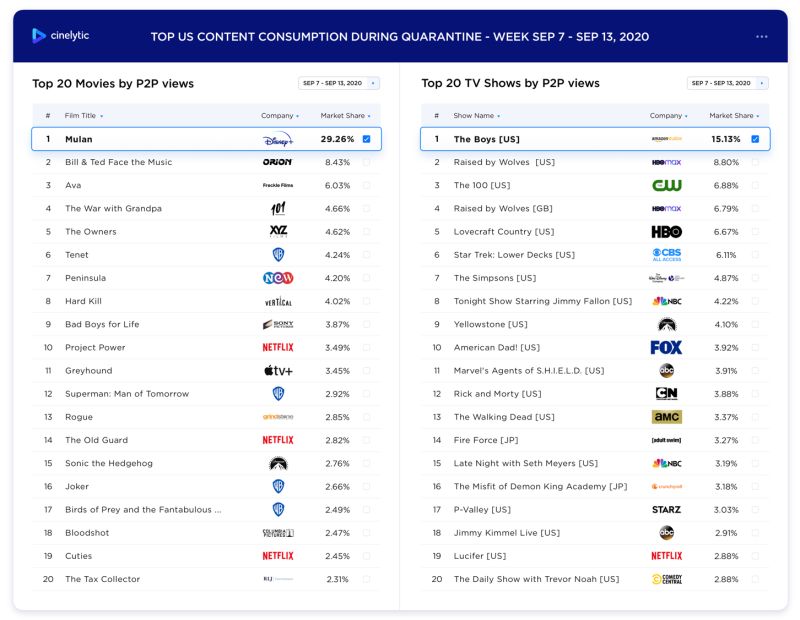The width and height of the screenshot is (800, 620).
Task: Sort movies by Market Share column
Action: 345,116
